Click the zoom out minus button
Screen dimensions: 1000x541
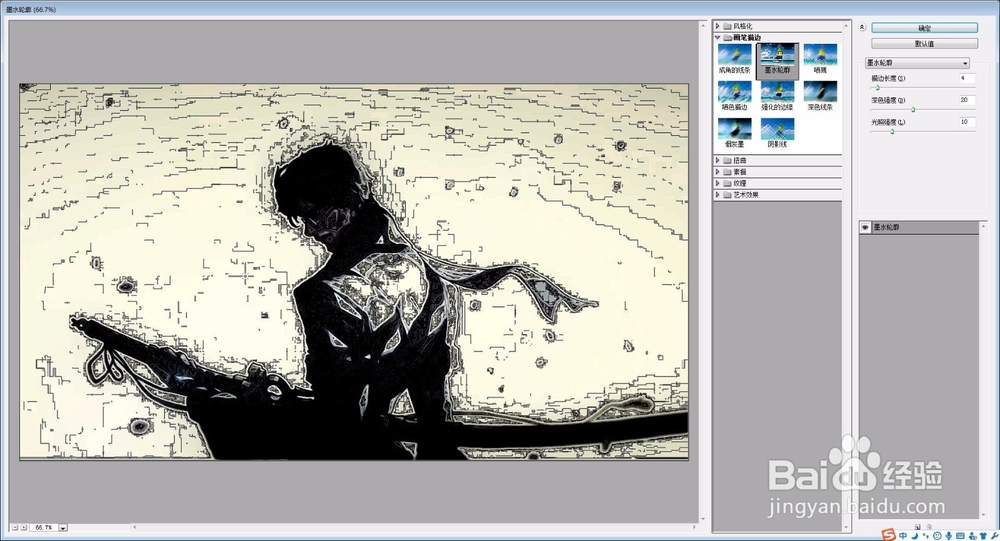[x=15, y=528]
